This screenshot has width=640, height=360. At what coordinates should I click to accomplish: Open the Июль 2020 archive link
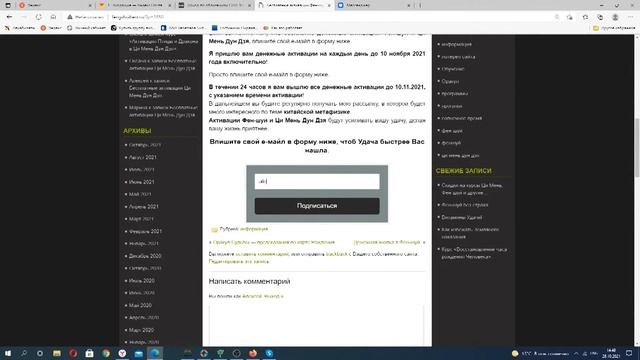pos(142,280)
